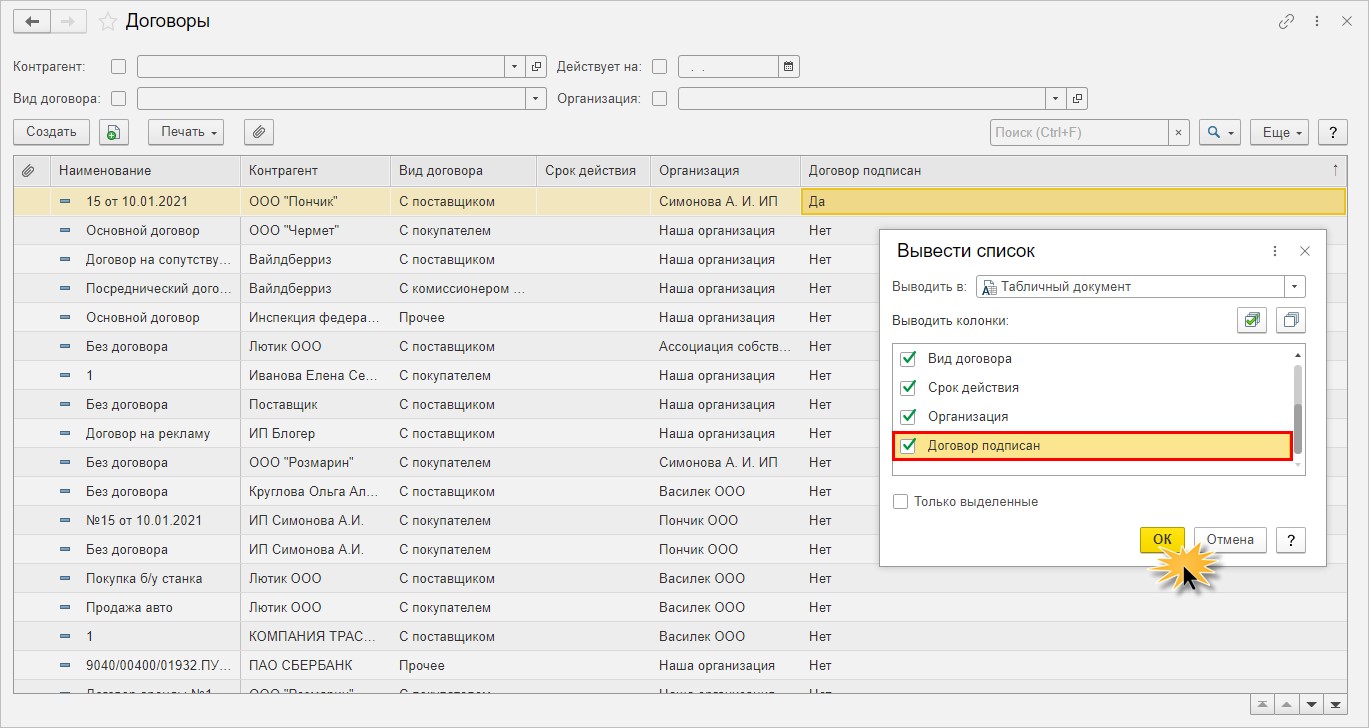Click the back navigation arrow
Viewport: 1369px width, 728px height.
tap(31, 21)
